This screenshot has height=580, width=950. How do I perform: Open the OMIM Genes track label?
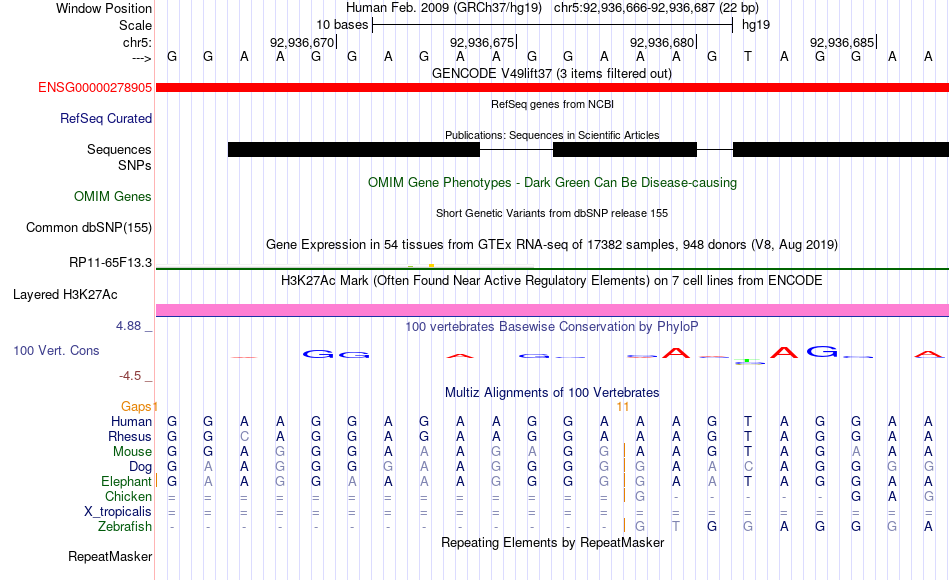(113, 197)
